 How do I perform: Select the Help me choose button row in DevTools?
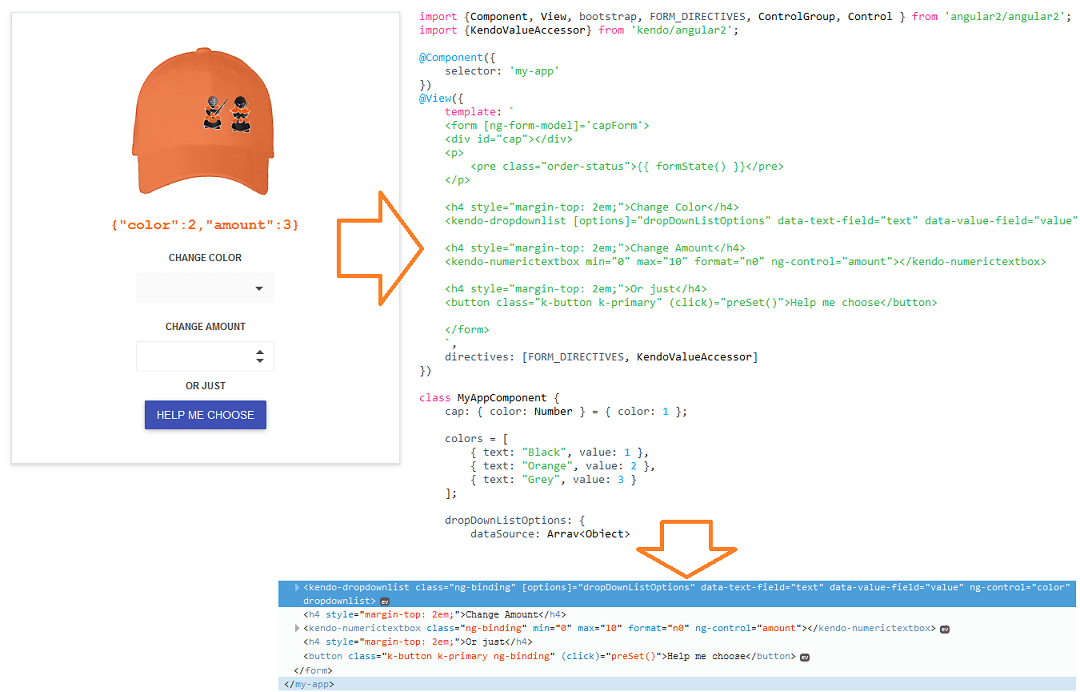[x=550, y=656]
